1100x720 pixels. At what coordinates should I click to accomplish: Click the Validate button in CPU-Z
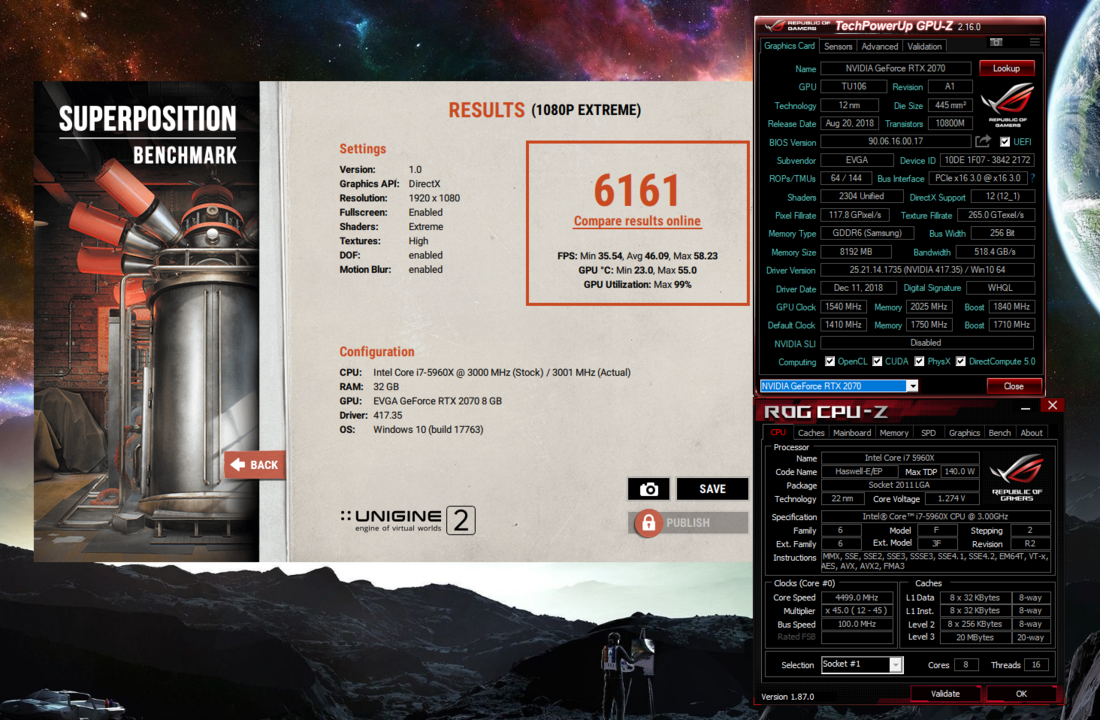tap(945, 693)
